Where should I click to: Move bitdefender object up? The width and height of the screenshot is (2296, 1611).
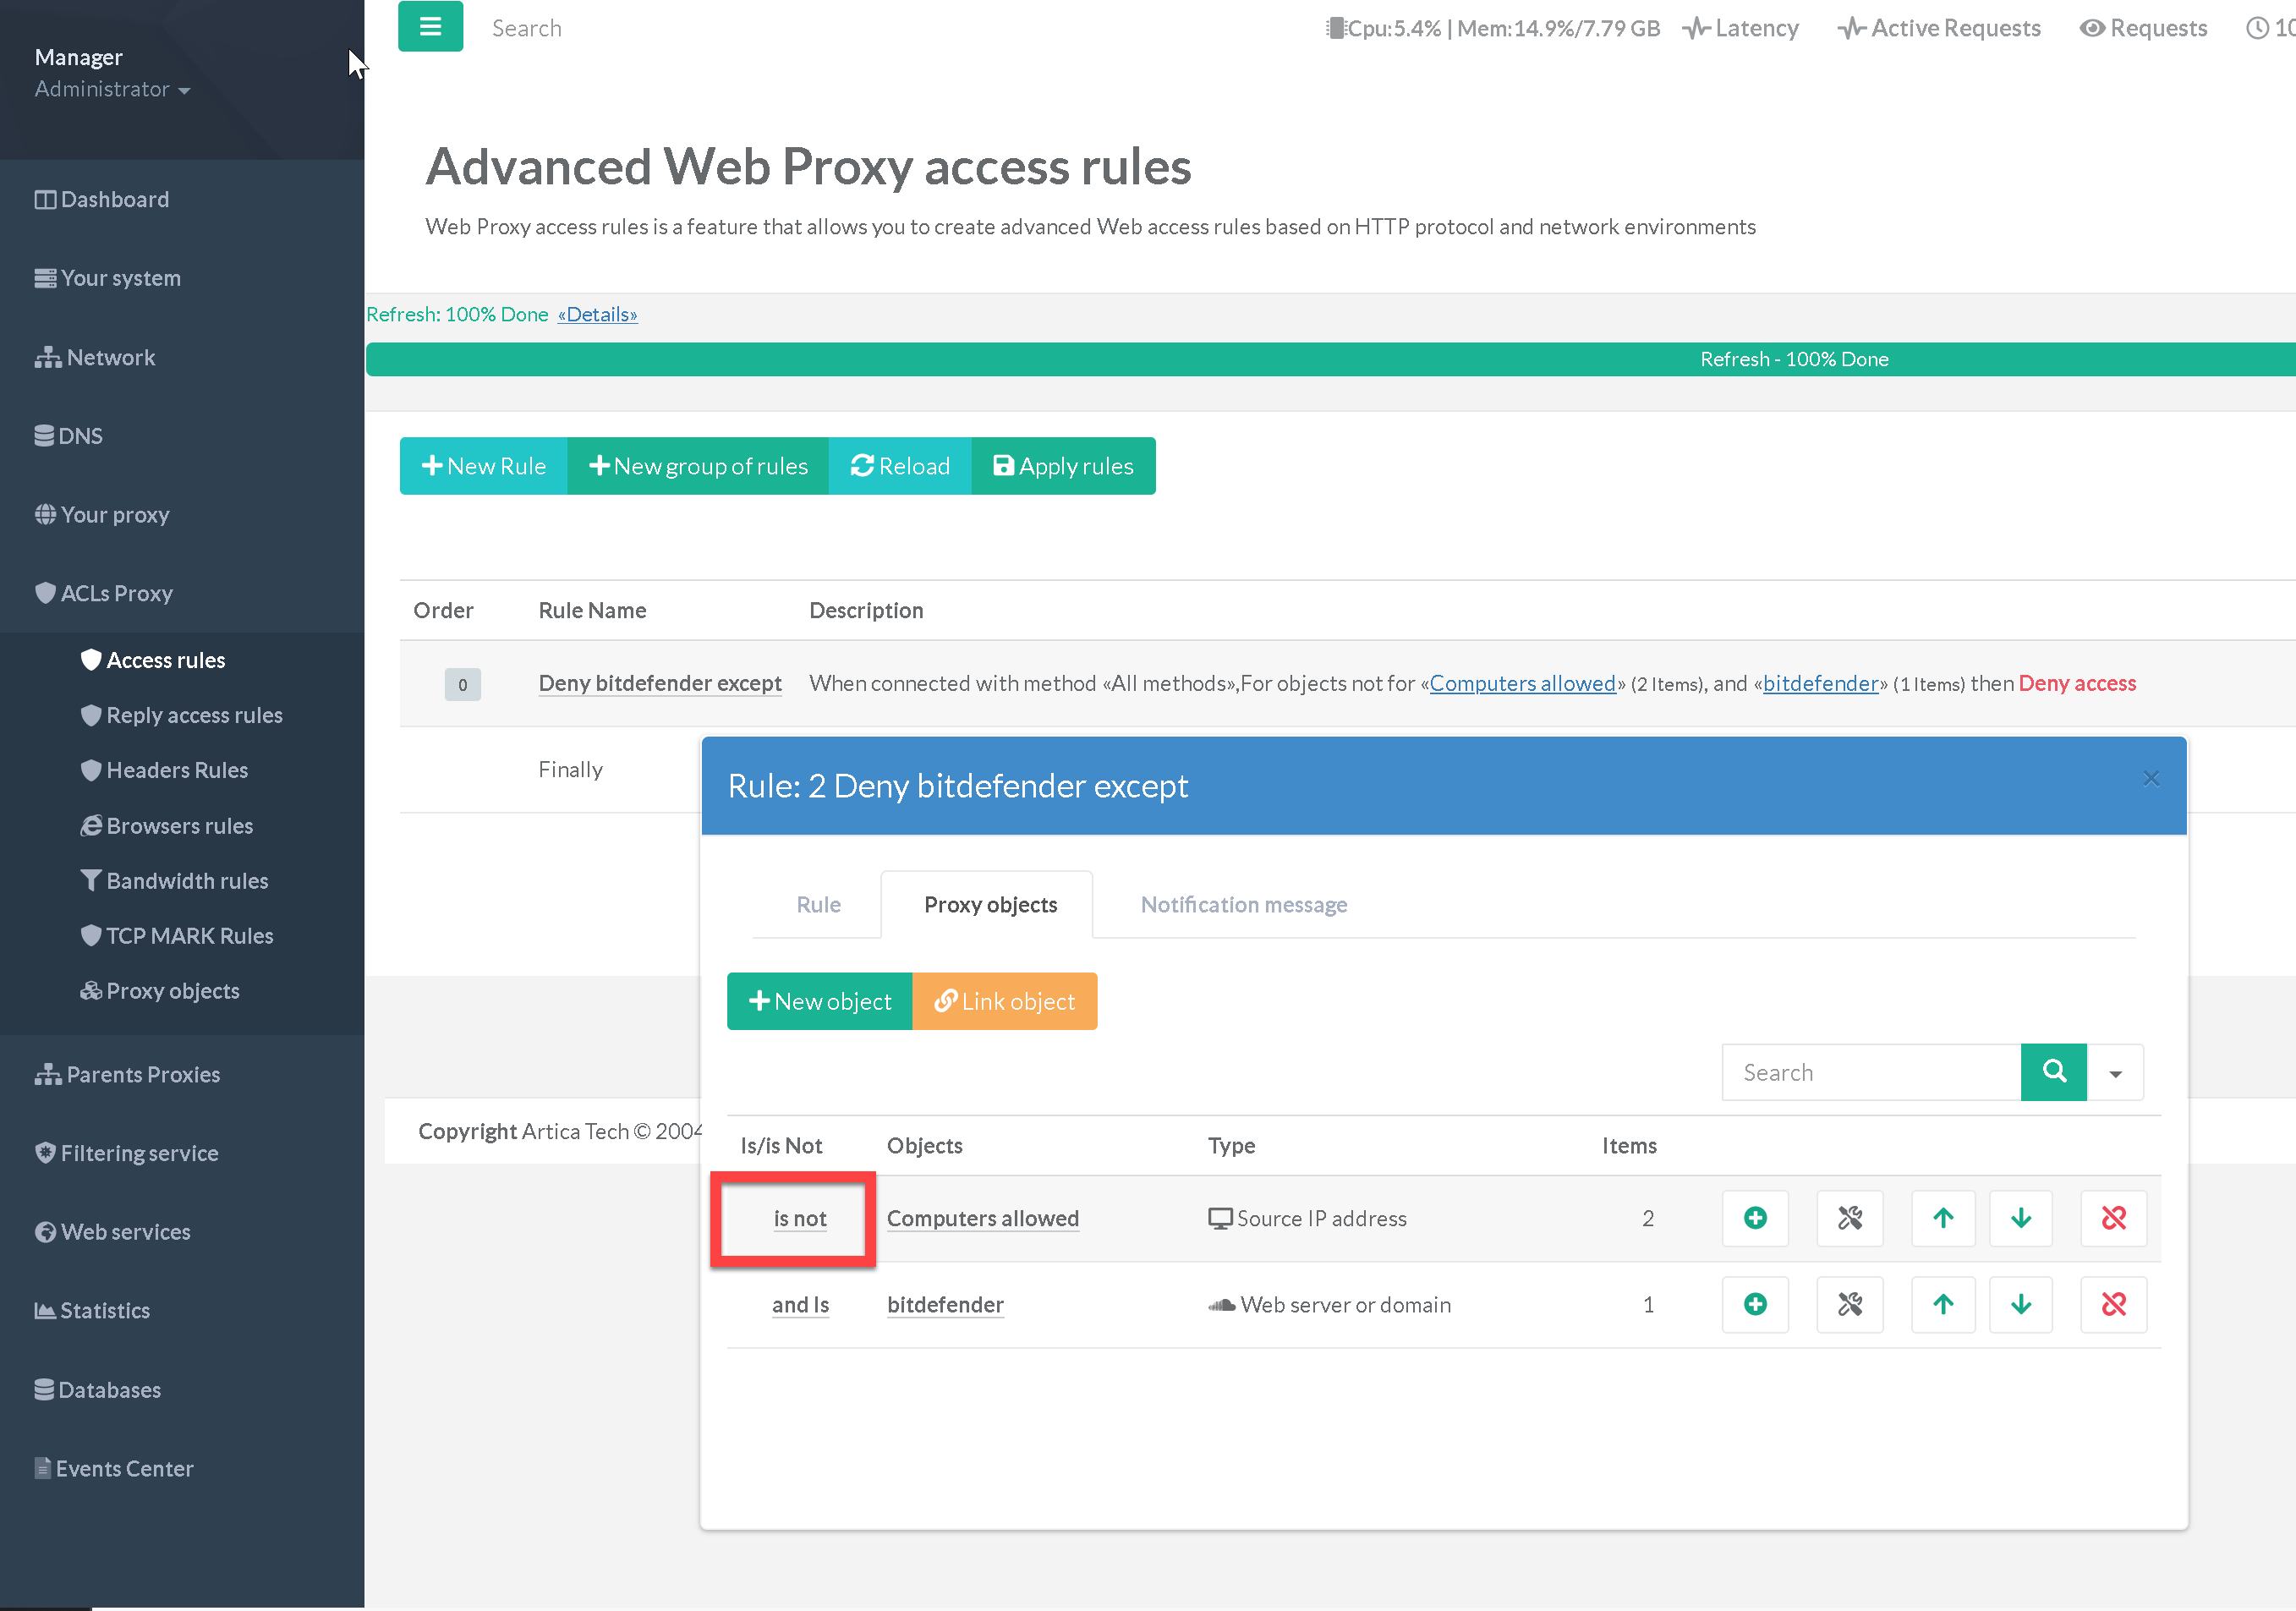pos(1942,1304)
